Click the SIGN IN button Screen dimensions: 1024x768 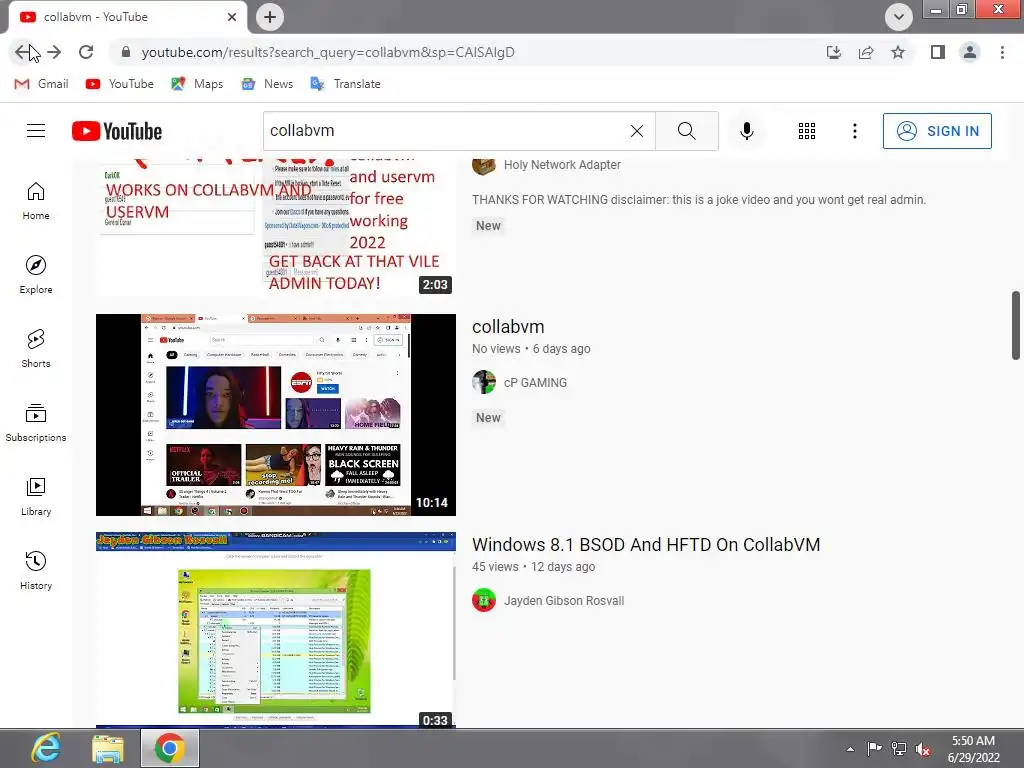click(937, 131)
